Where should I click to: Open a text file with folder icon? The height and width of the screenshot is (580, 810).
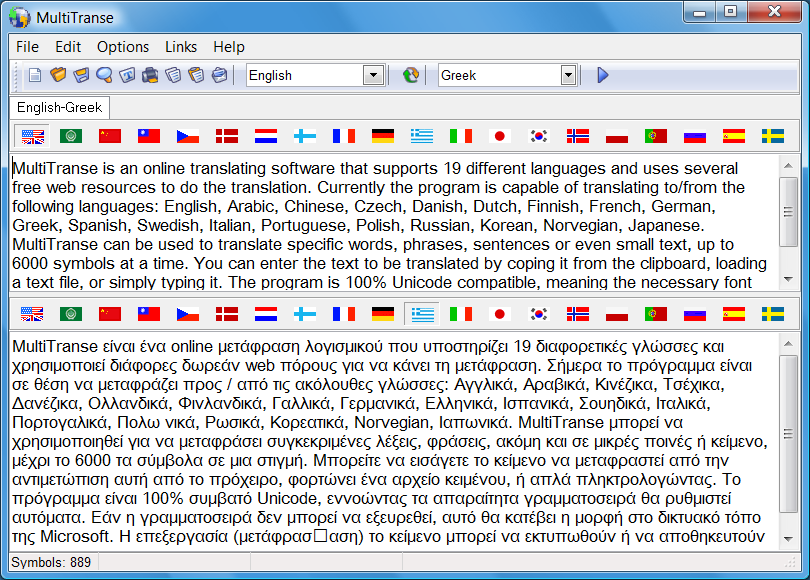(x=58, y=75)
